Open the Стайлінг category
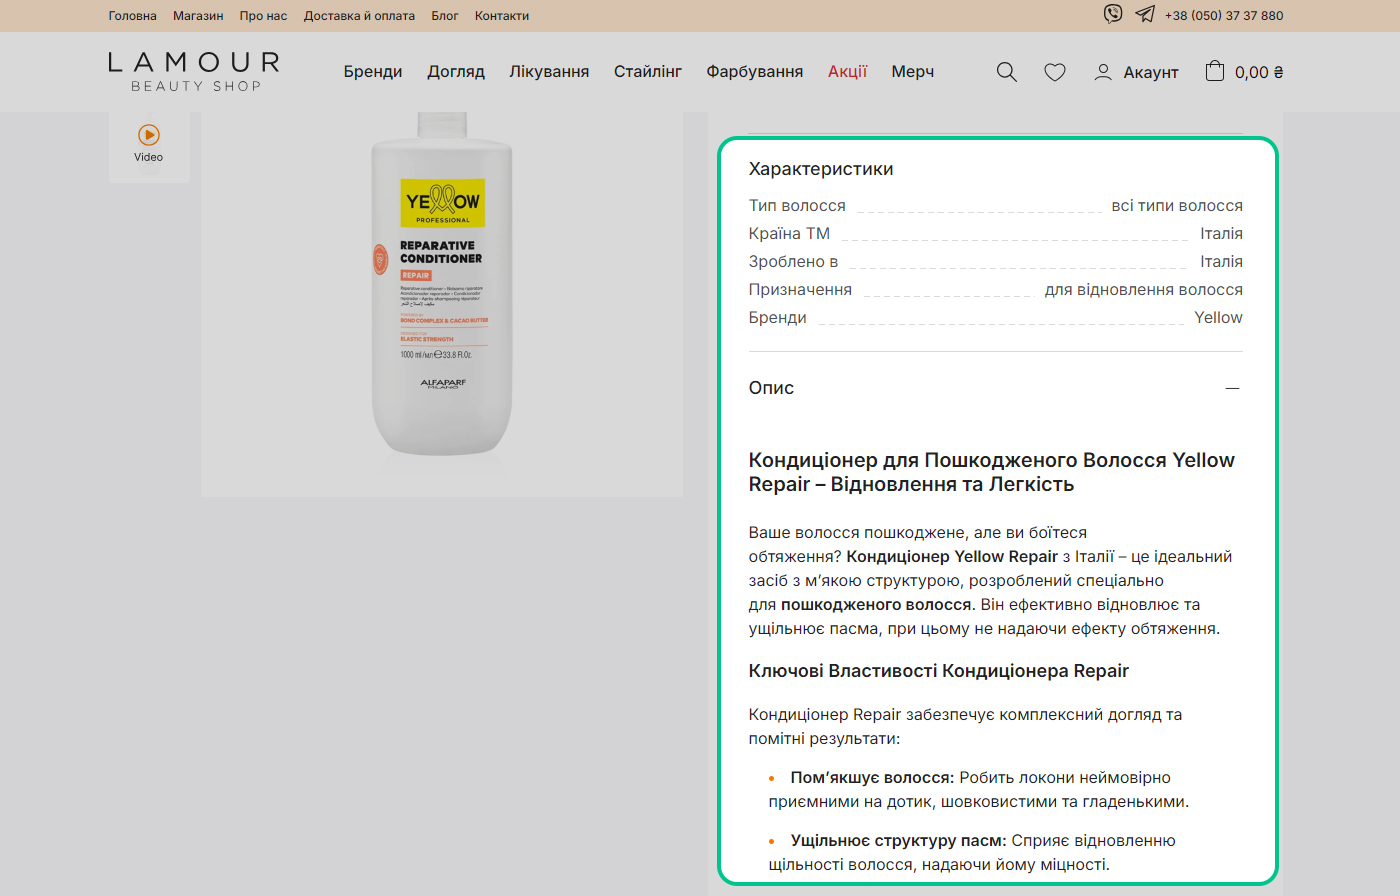 pyautogui.click(x=648, y=72)
